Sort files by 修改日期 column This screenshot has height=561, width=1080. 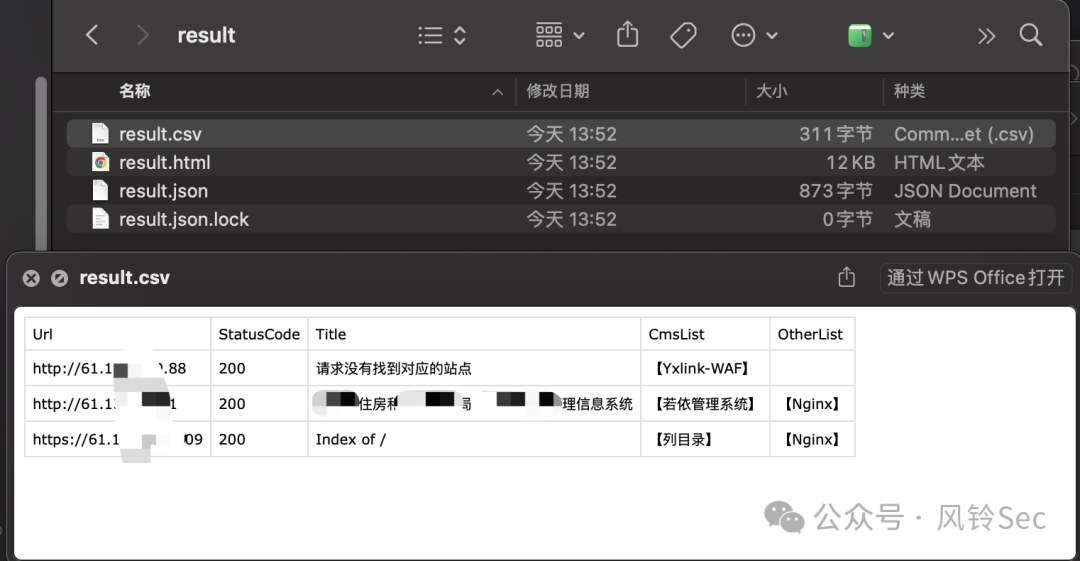(558, 91)
